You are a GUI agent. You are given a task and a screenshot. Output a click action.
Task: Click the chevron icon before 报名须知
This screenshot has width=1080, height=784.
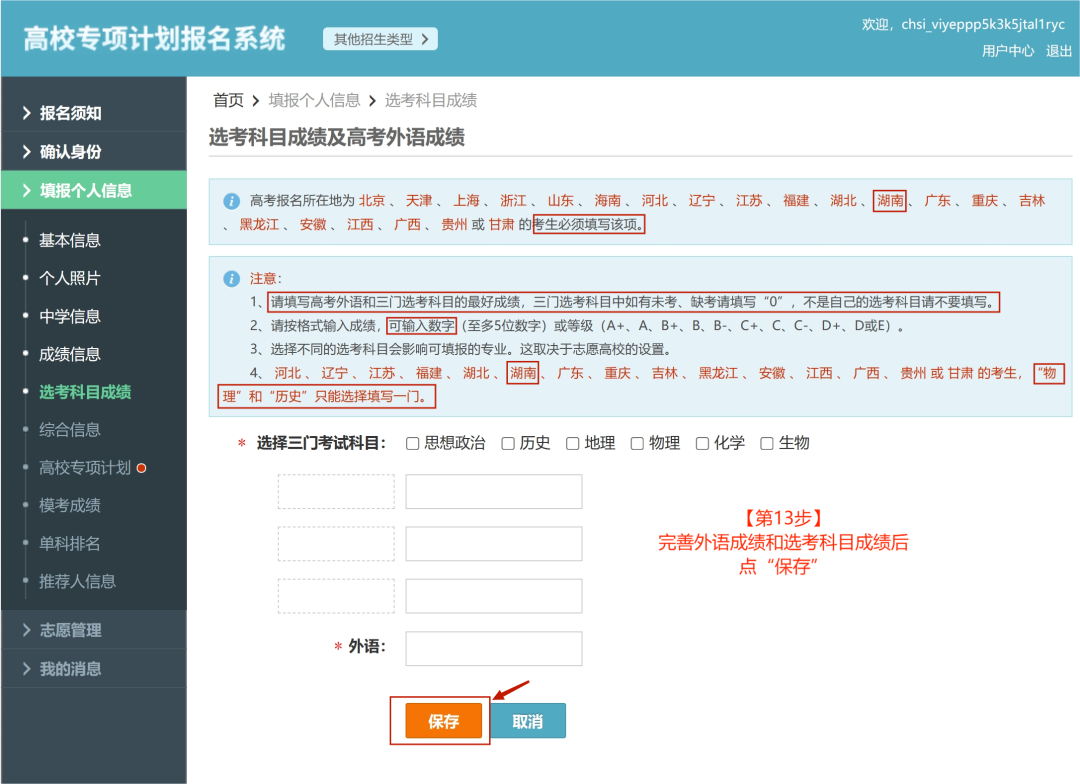28,113
